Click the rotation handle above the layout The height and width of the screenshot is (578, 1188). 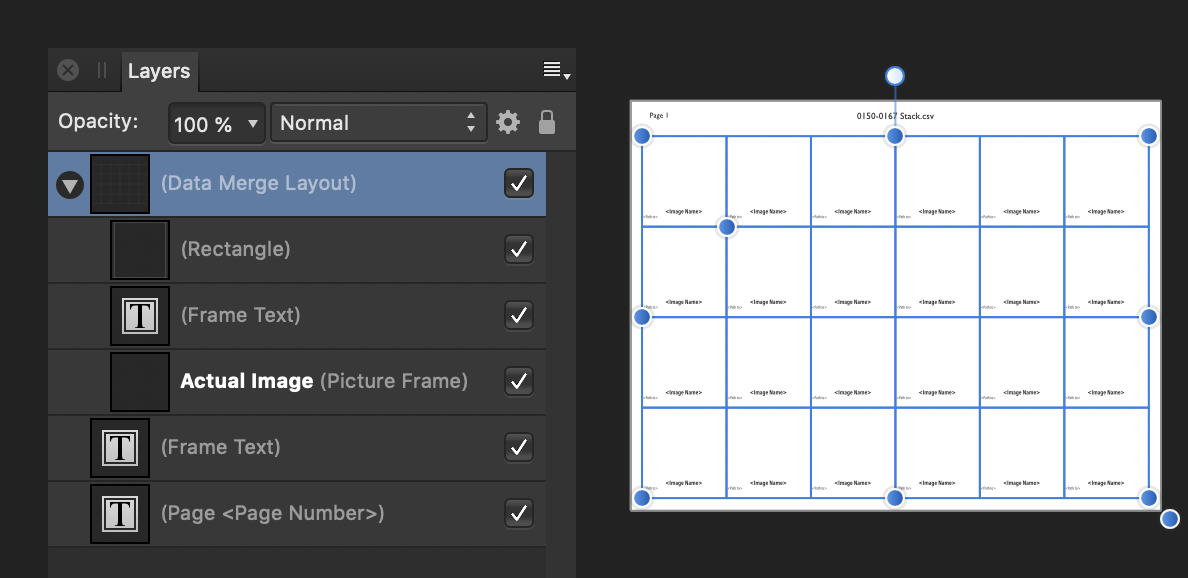(895, 76)
